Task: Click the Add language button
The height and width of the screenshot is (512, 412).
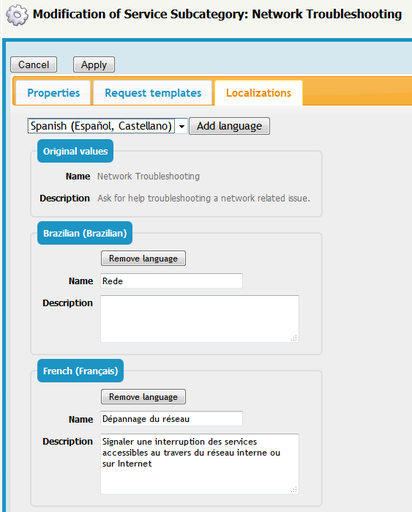Action: 229,126
